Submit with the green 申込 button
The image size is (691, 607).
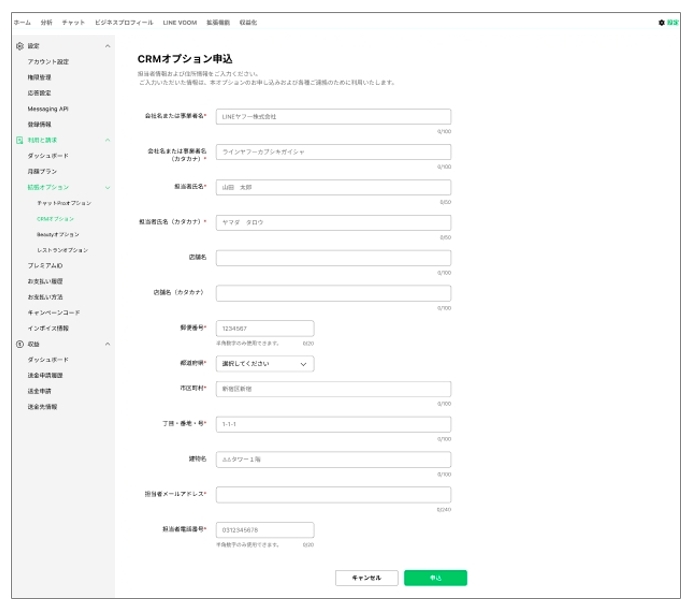click(x=435, y=578)
